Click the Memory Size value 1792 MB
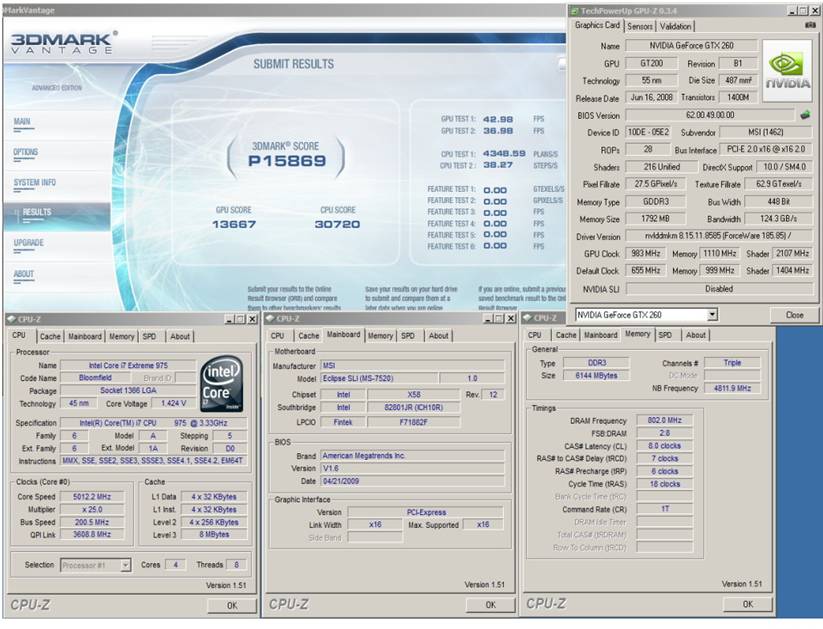The width and height of the screenshot is (823, 629). (x=655, y=219)
